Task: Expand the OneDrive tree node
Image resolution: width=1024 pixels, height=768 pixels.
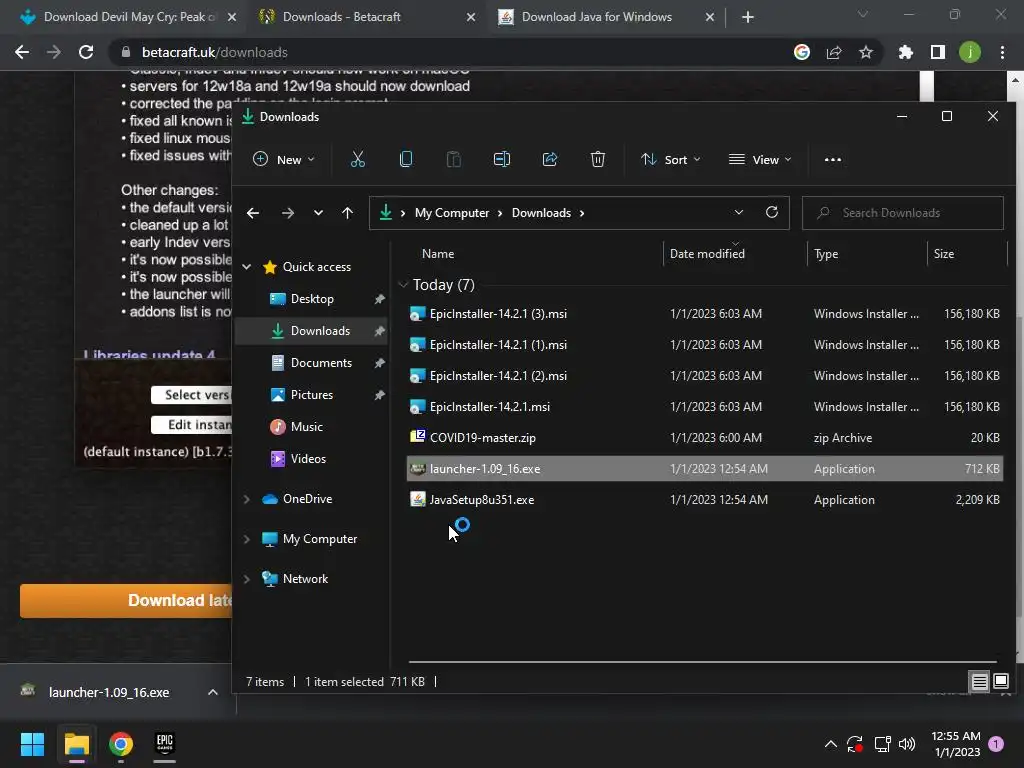Action: coord(247,499)
